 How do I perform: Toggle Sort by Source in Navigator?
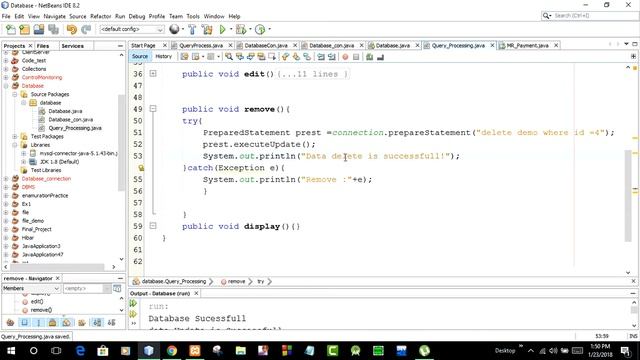pos(111,323)
